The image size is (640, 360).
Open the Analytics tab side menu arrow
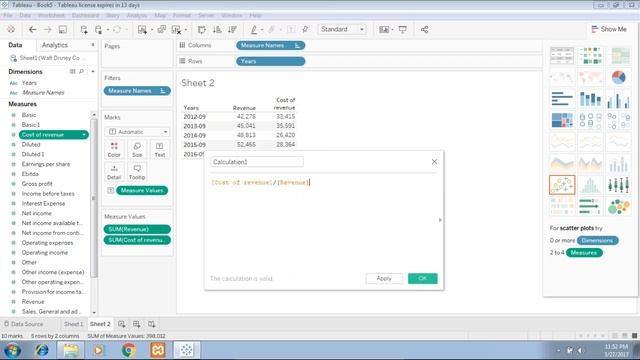(93, 45)
